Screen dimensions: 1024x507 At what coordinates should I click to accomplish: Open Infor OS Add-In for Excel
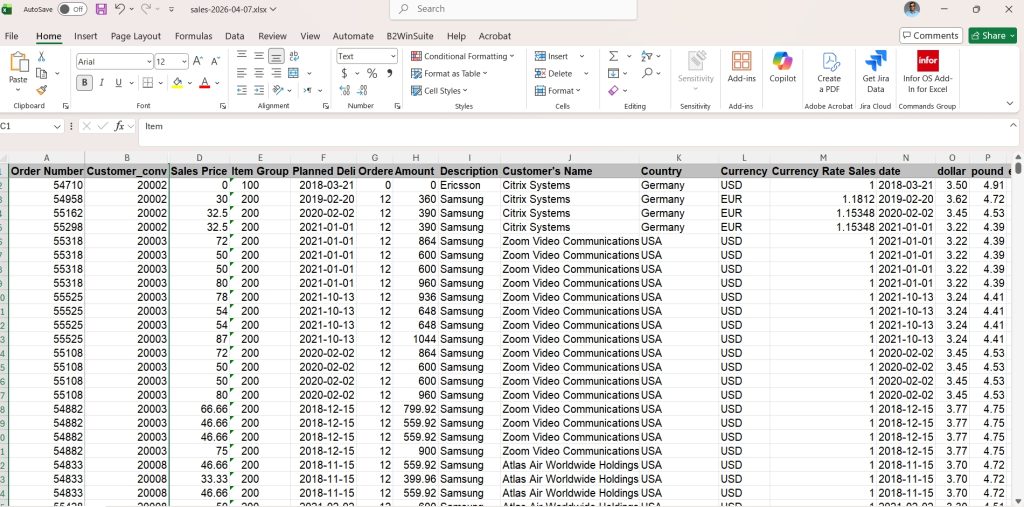(x=927, y=72)
